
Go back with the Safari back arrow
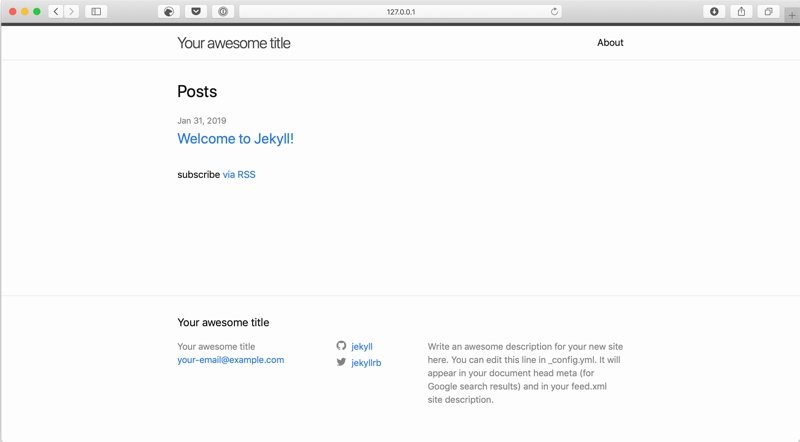56,11
